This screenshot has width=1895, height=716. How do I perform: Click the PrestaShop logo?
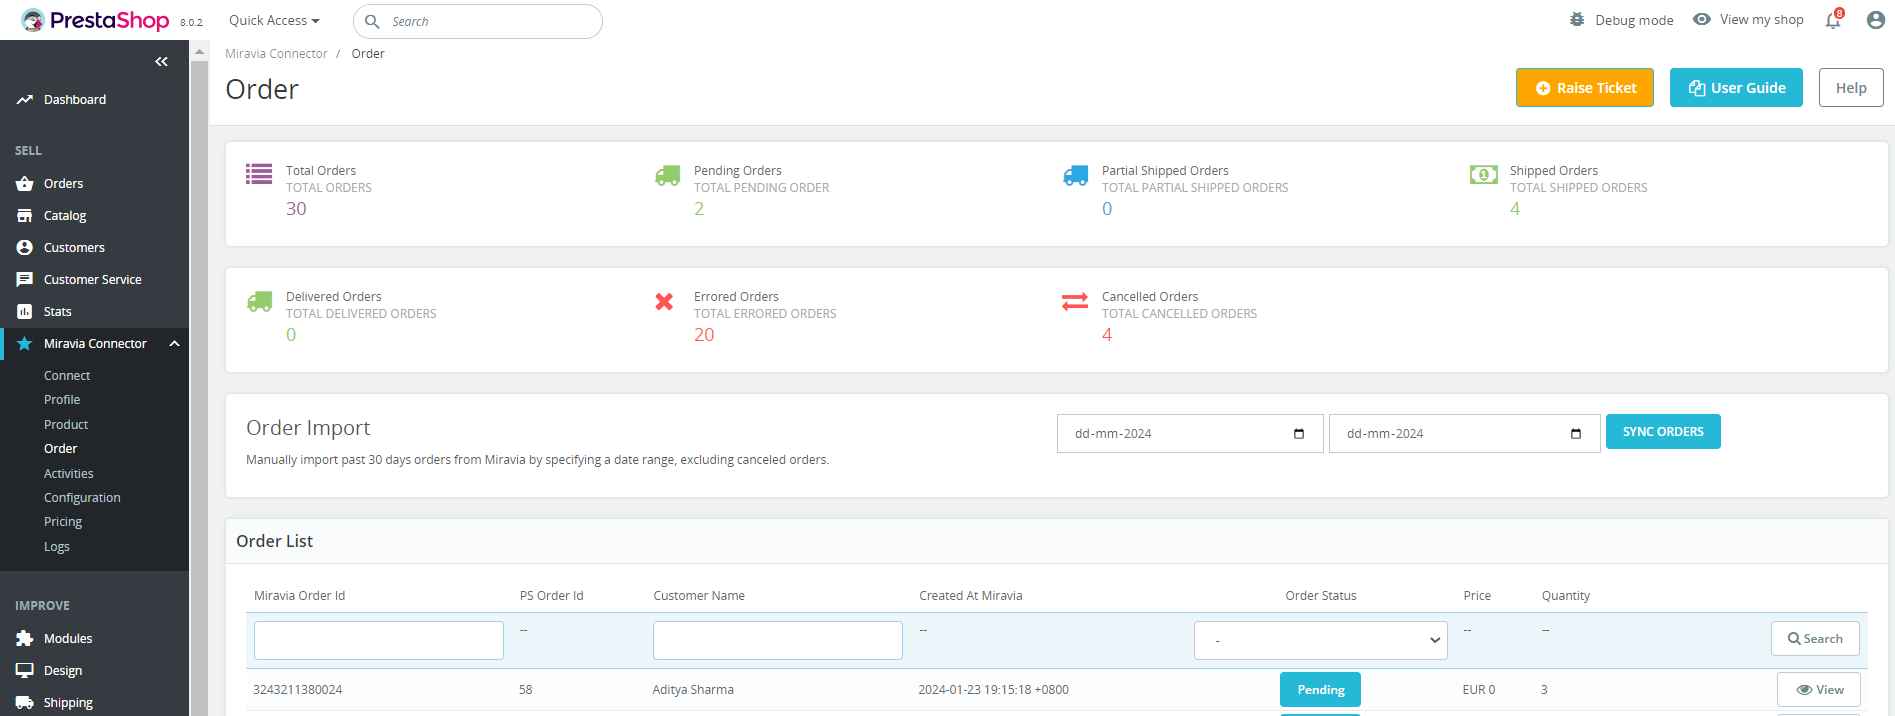click(95, 20)
